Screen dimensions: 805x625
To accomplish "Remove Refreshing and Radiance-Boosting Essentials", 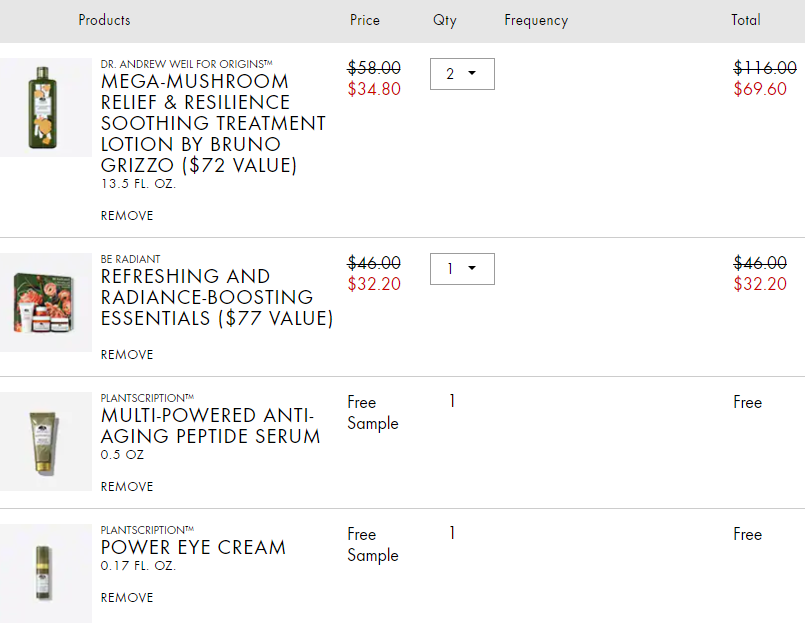I will click(x=127, y=355).
